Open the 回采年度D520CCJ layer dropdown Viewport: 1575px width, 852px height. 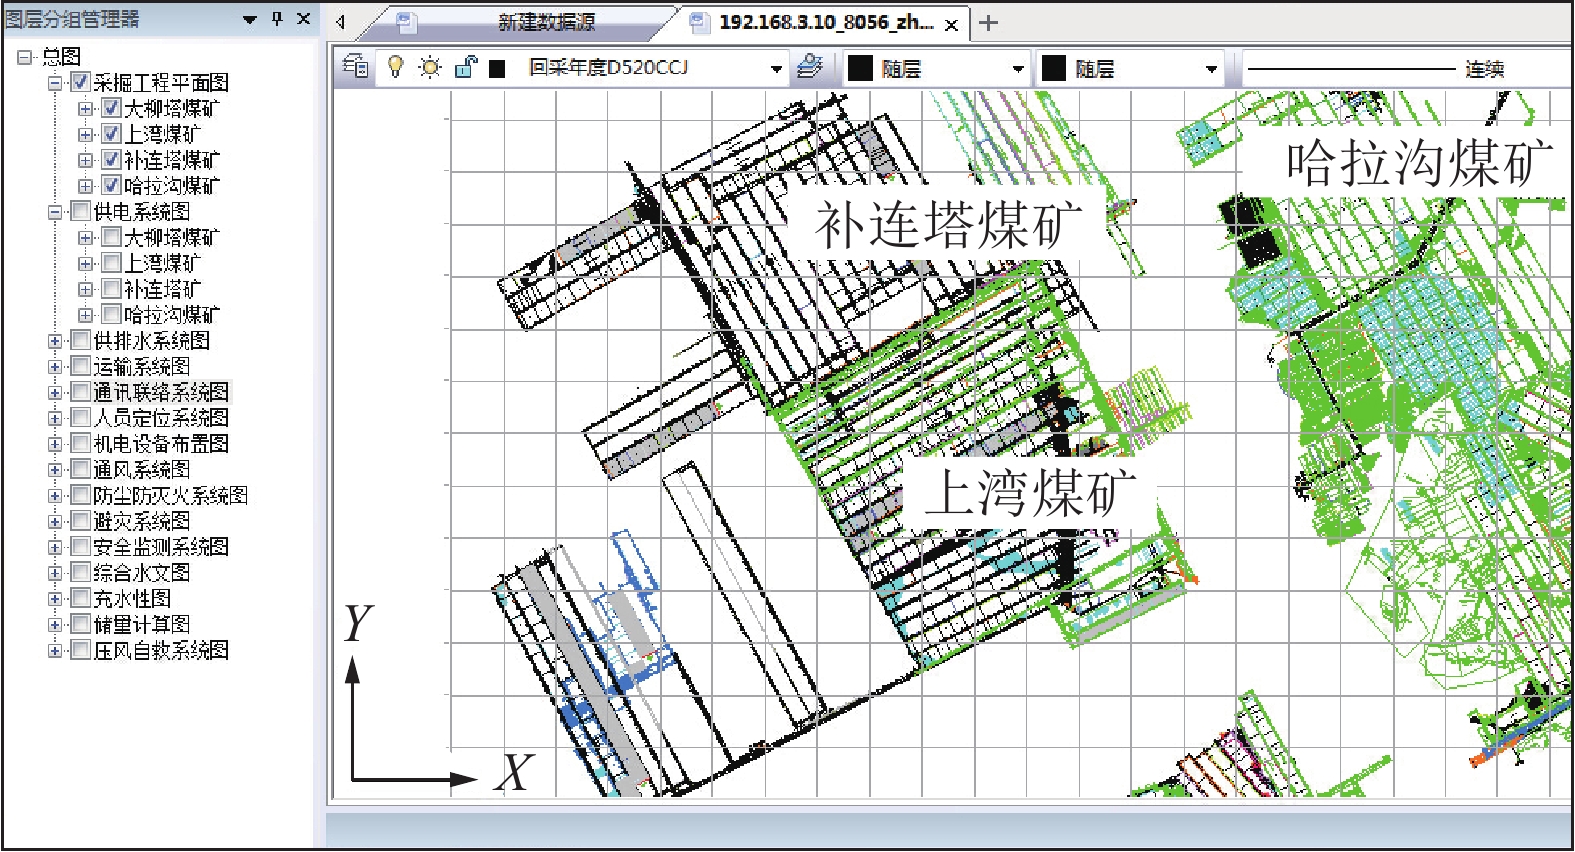point(776,69)
